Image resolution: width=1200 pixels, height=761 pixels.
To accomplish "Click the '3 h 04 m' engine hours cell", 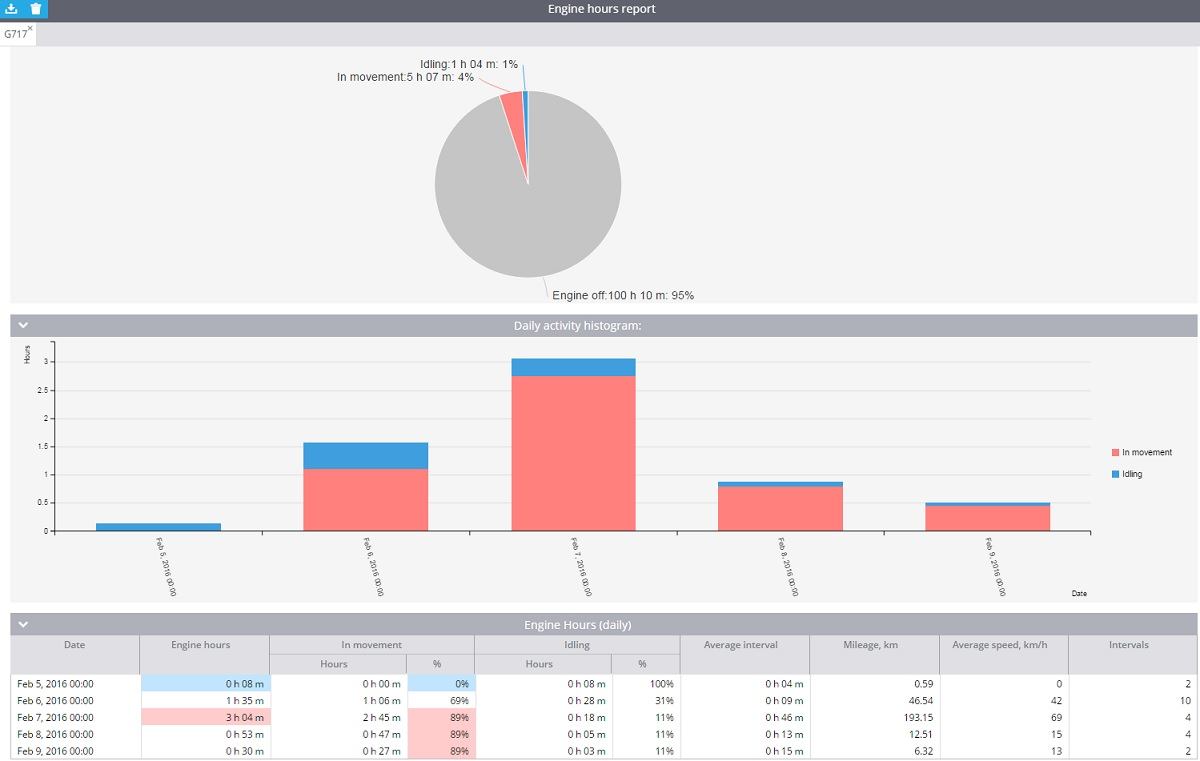I will [205, 717].
